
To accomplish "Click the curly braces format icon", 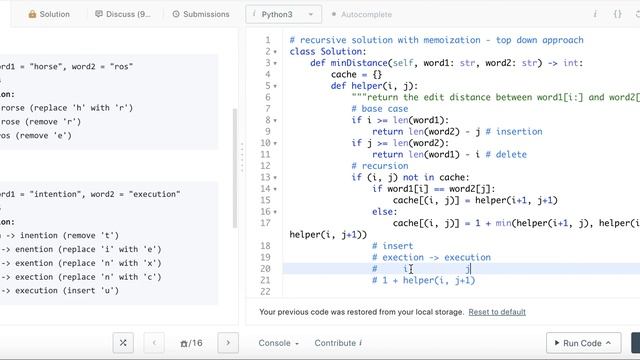I will pos(618,14).
